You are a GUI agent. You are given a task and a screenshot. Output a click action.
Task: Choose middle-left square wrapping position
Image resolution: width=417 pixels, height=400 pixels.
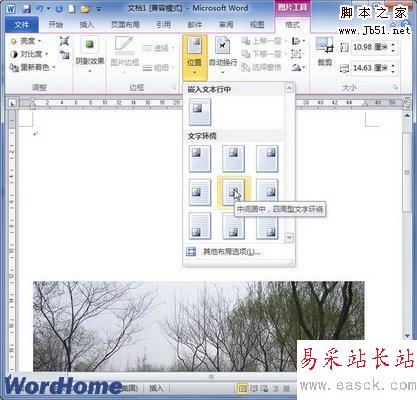[x=200, y=192]
